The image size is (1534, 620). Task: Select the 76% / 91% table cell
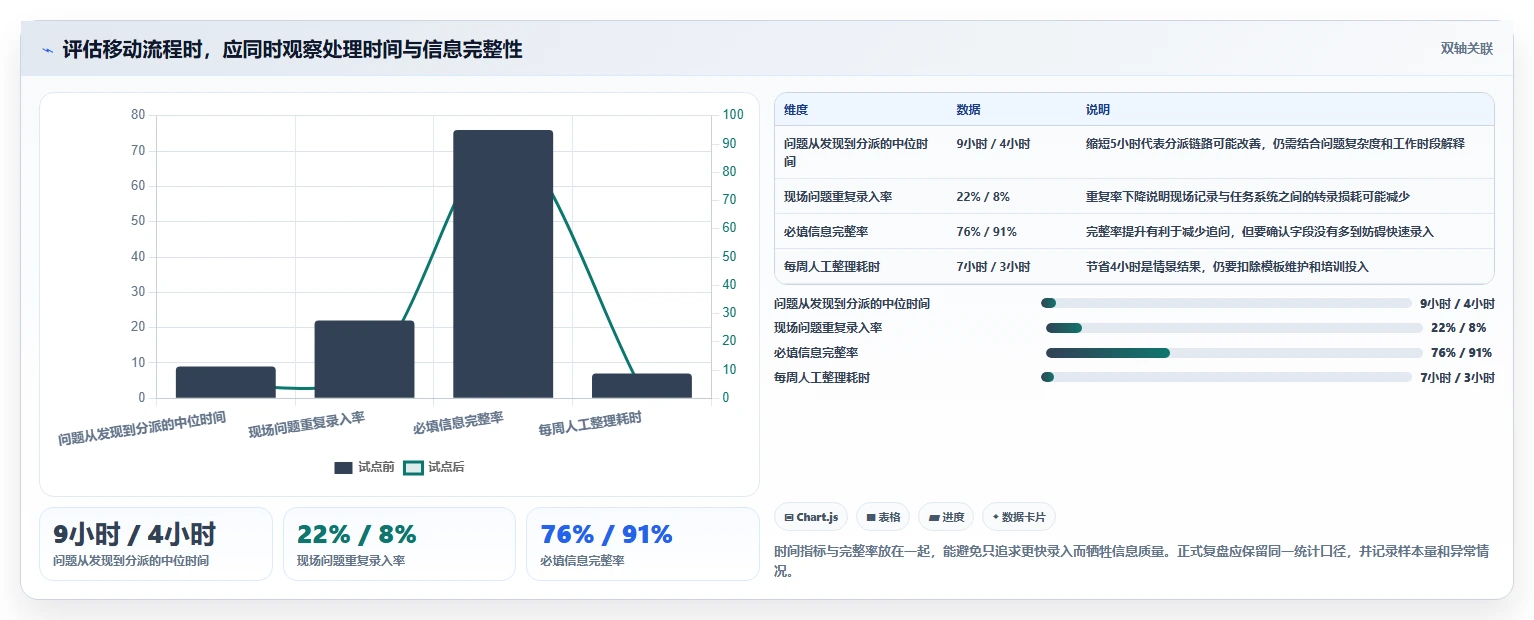coord(986,232)
